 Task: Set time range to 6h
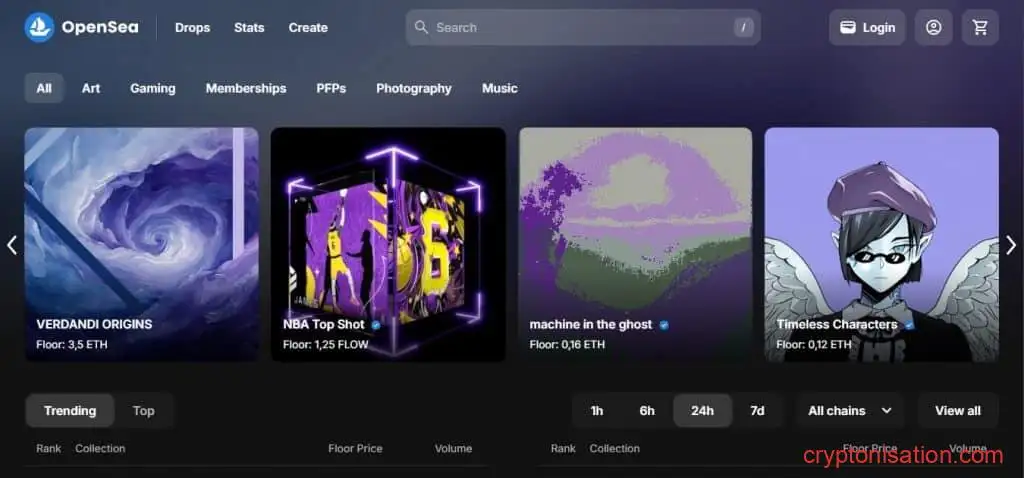[647, 411]
